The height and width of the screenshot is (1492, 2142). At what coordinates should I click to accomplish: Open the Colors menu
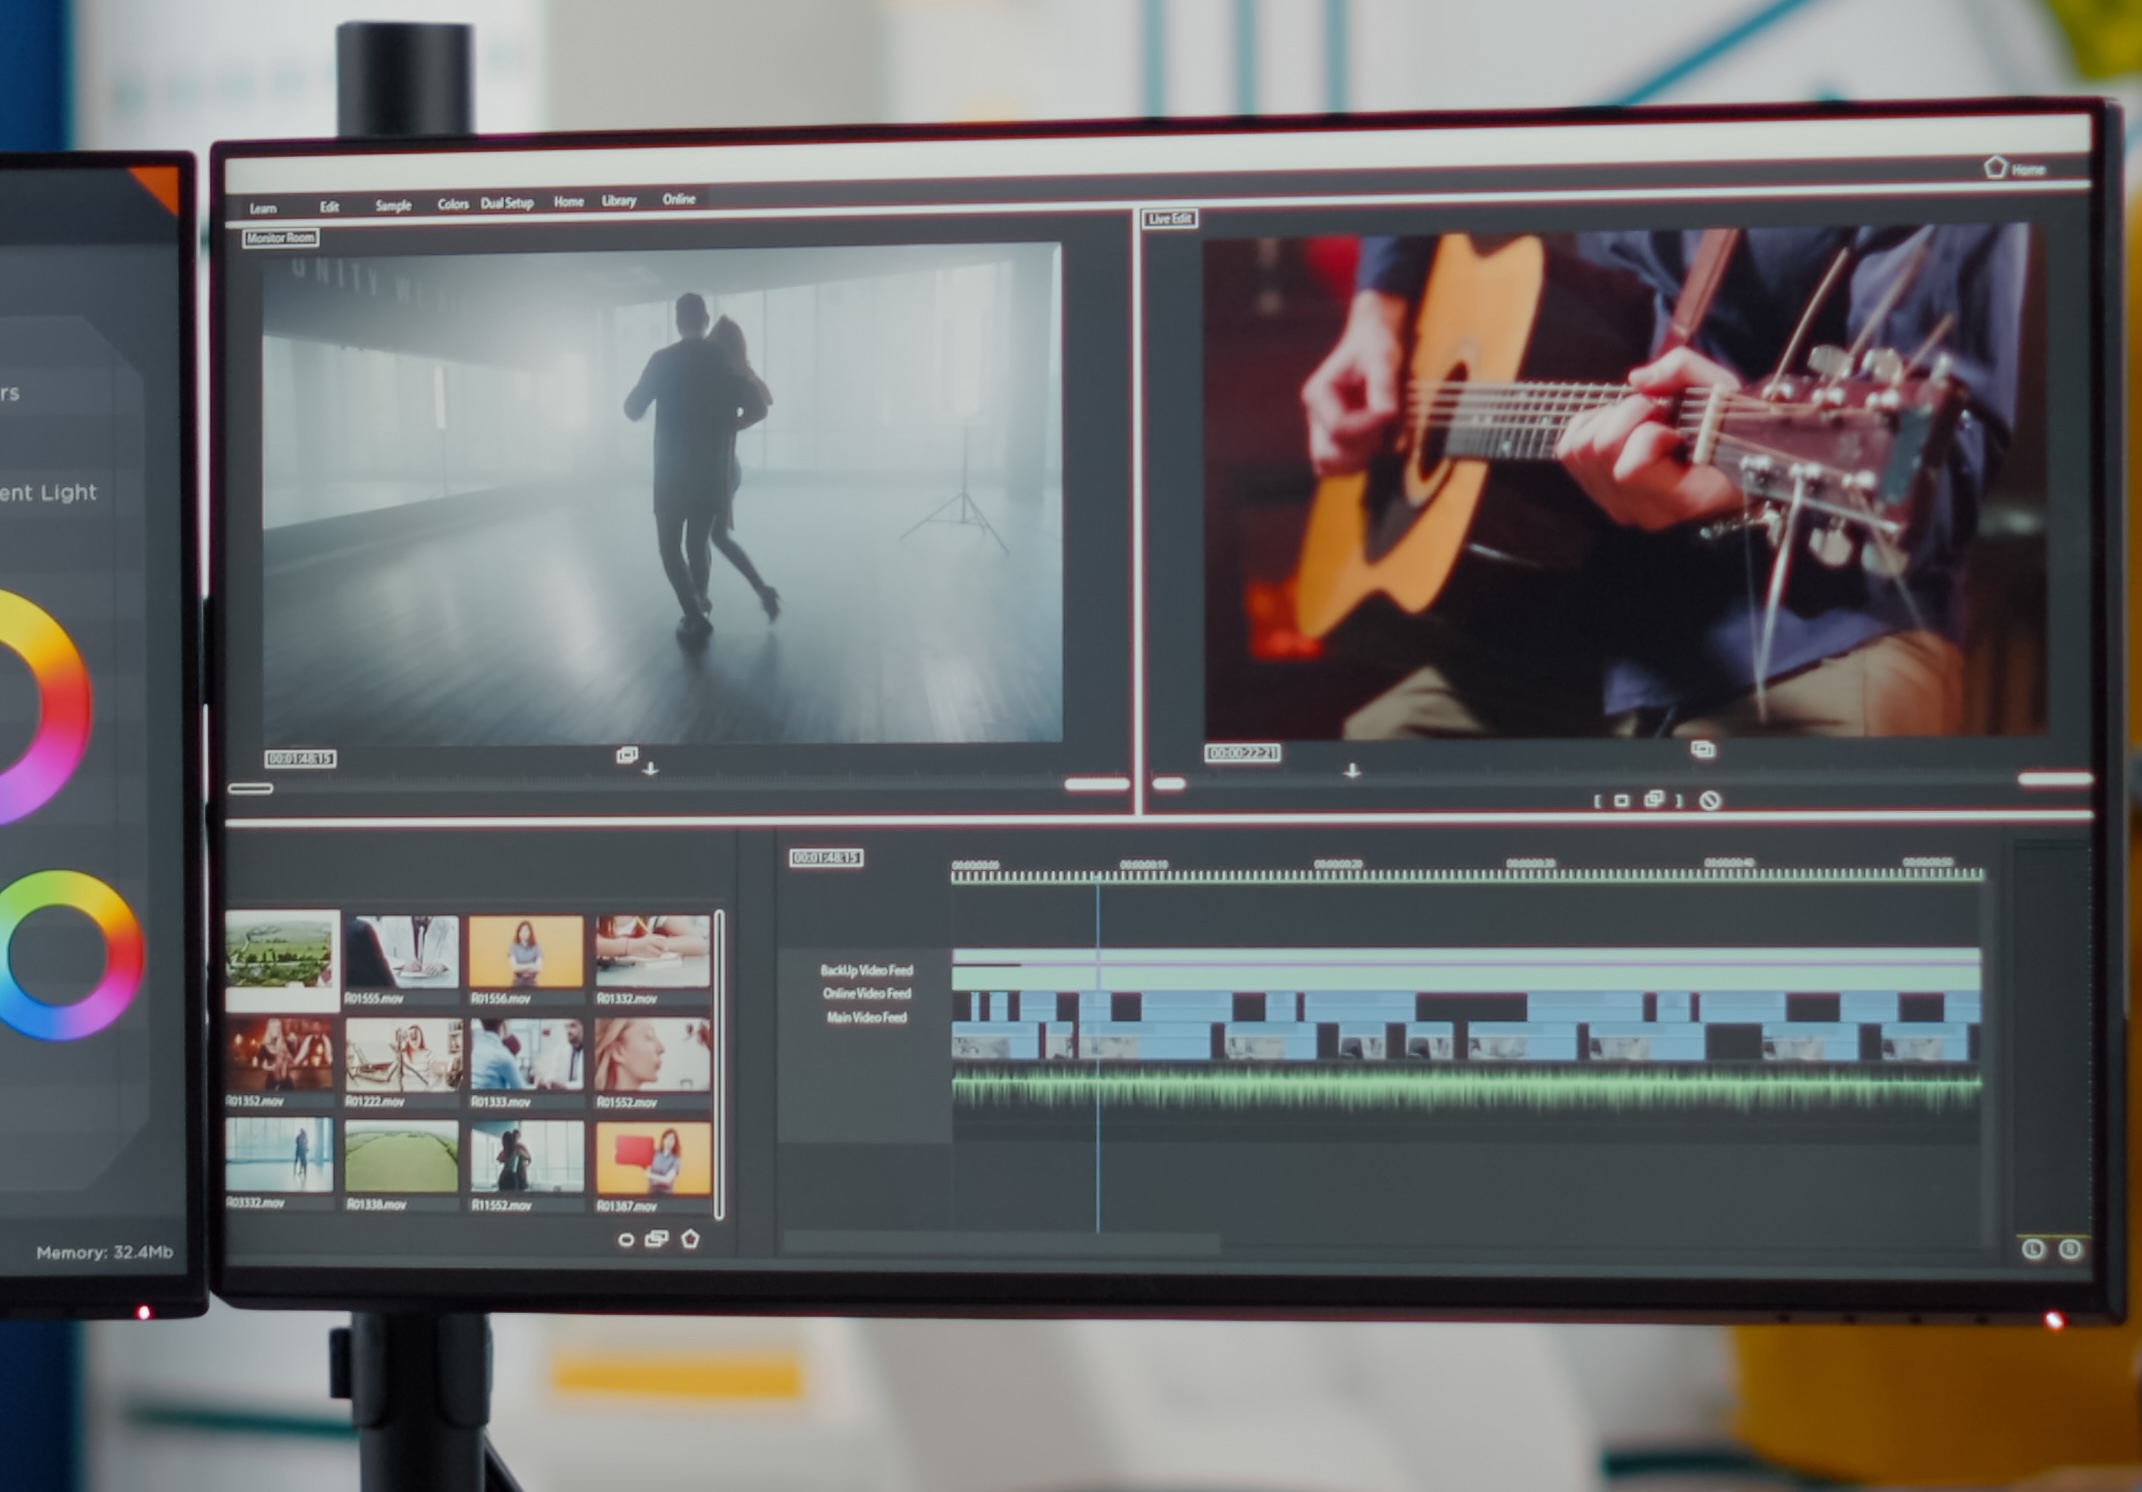(x=453, y=204)
